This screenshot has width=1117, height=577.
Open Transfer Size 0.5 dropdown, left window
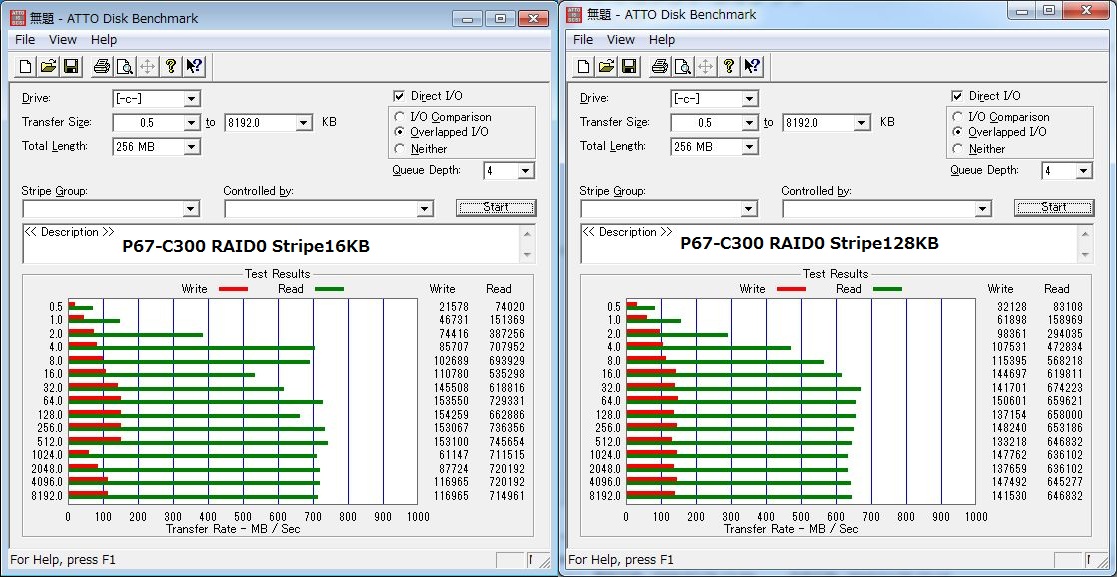[x=192, y=123]
